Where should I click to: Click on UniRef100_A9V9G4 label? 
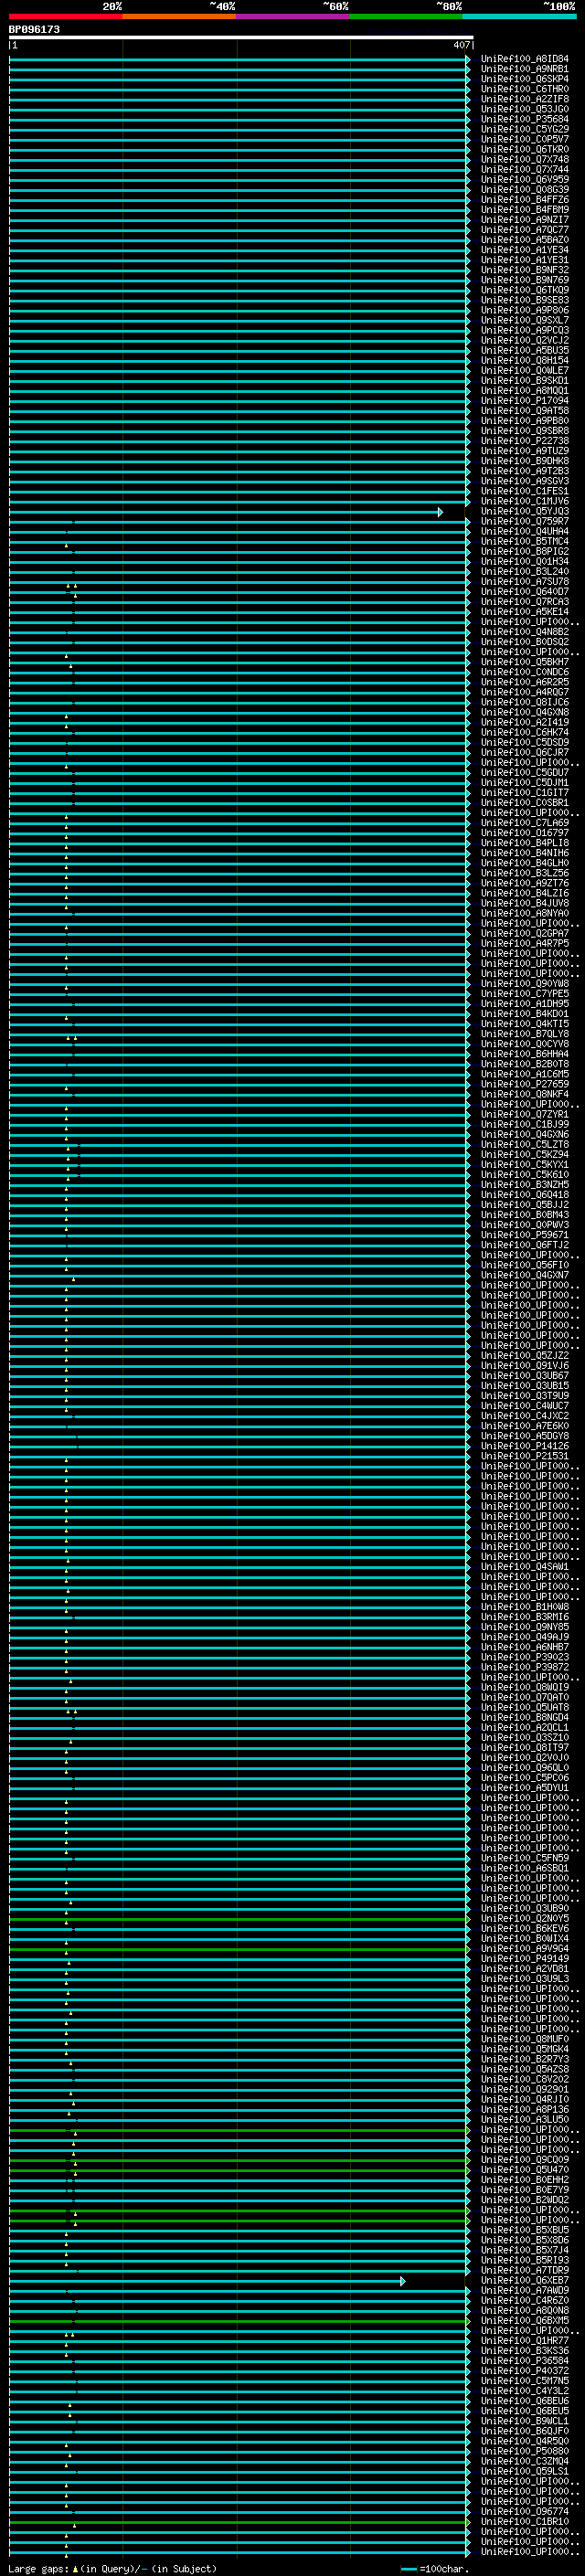click(525, 1948)
